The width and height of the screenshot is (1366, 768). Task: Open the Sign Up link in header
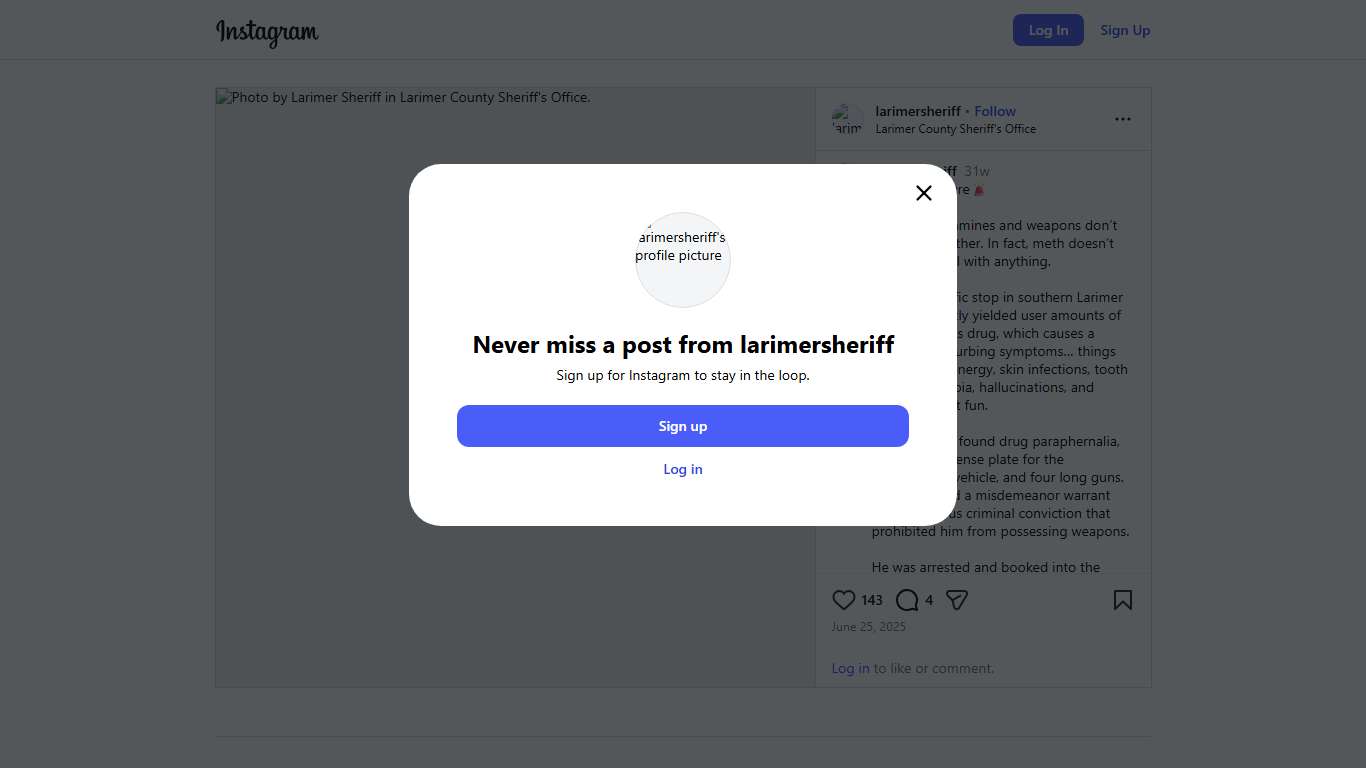[1125, 30]
